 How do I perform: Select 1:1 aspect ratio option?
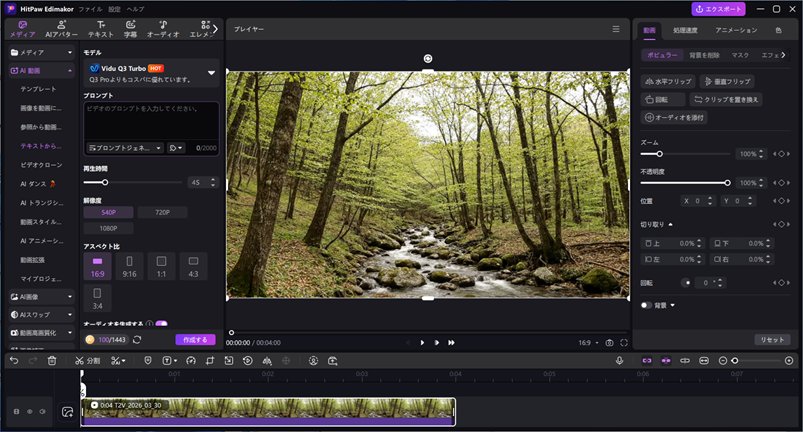tap(161, 266)
